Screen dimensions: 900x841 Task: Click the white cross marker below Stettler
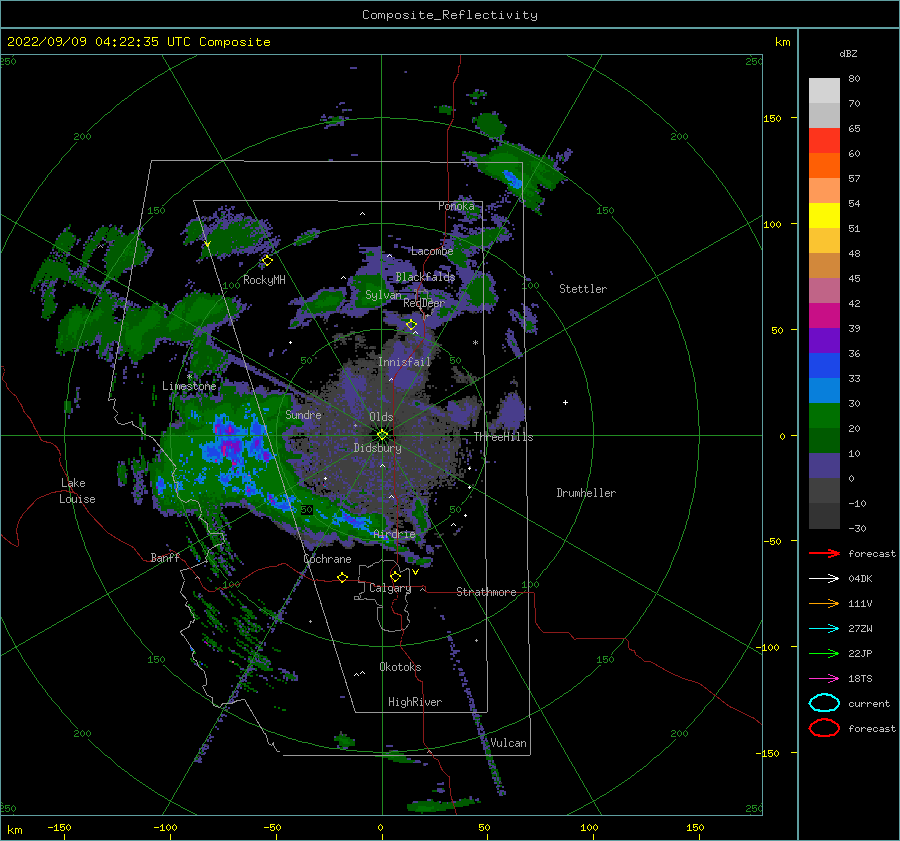[565, 402]
